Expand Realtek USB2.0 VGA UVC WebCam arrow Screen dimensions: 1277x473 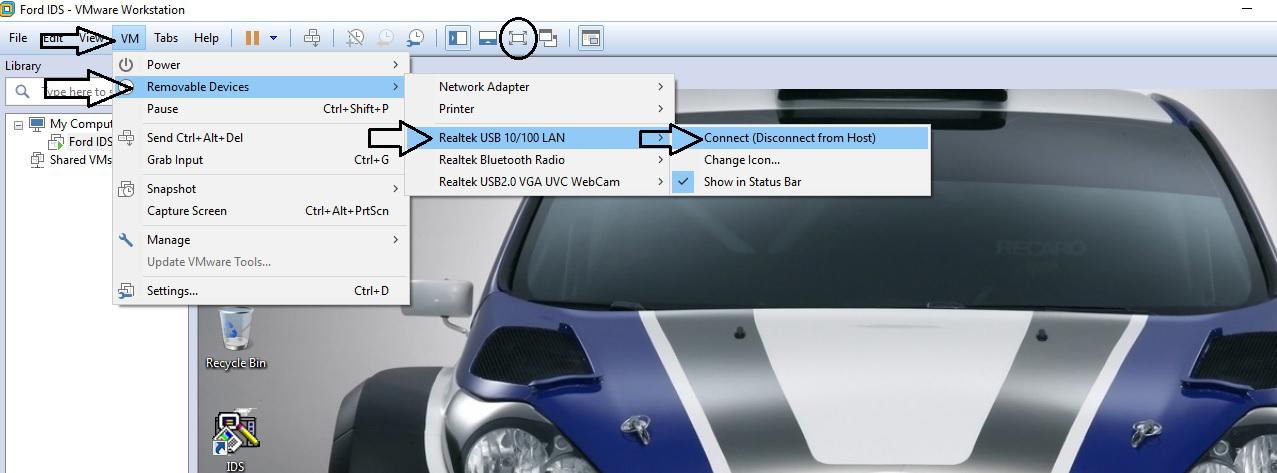tap(660, 182)
